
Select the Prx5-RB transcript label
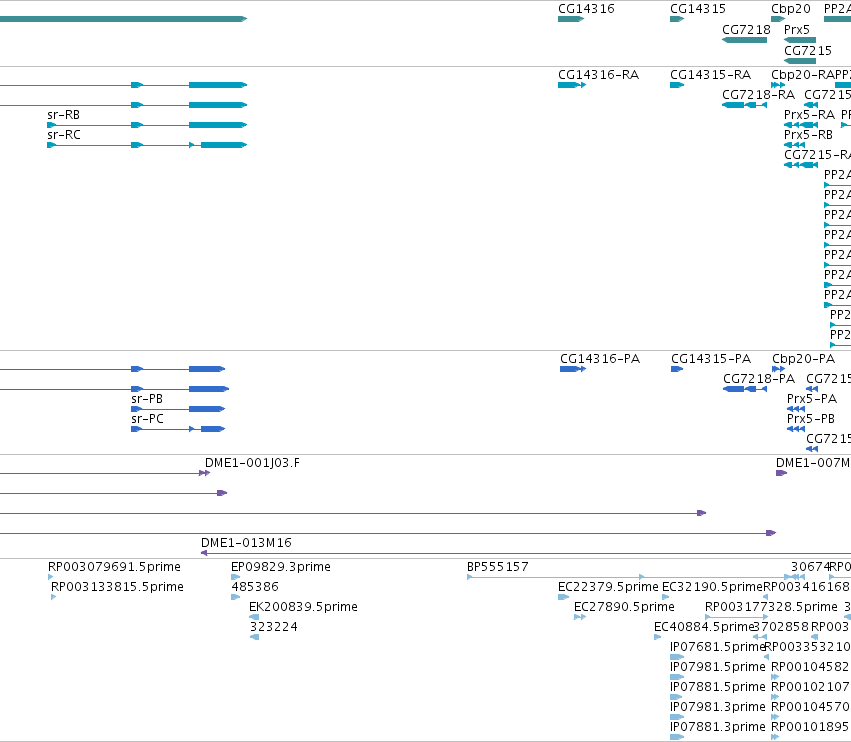coord(808,135)
